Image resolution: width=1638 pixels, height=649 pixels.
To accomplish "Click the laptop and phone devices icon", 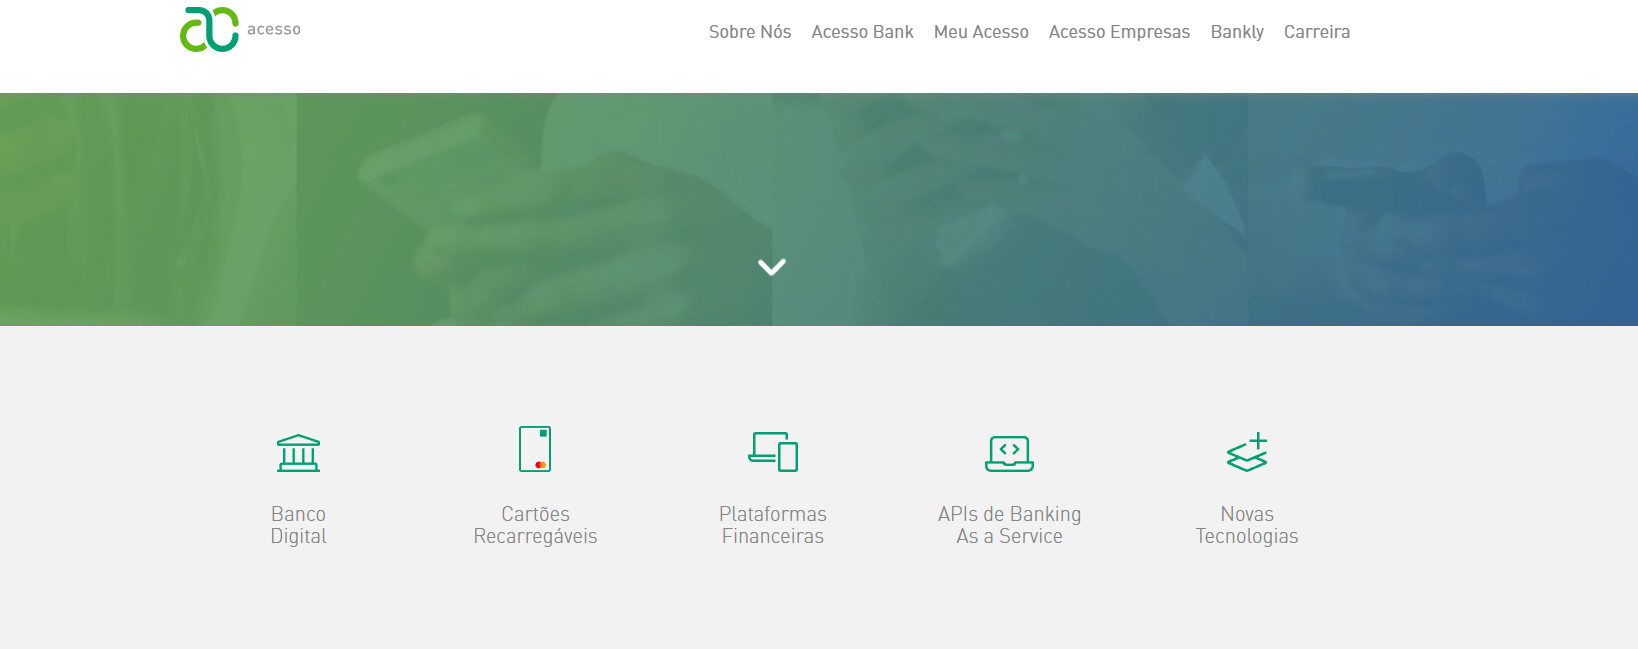I will click(773, 451).
